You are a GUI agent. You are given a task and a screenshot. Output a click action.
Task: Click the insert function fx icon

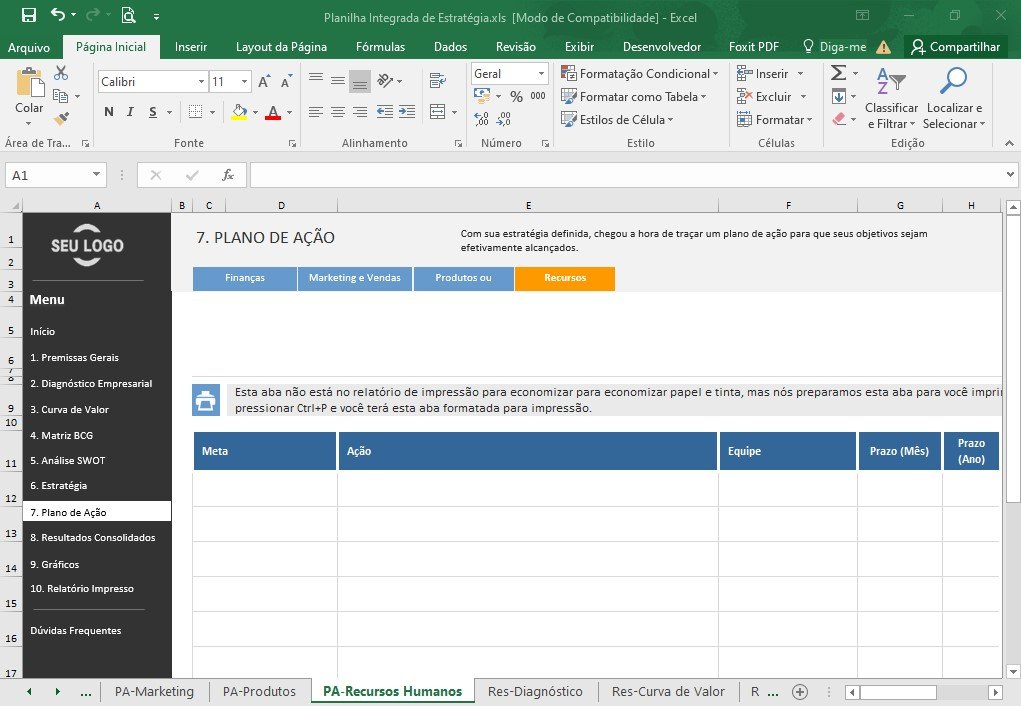pyautogui.click(x=228, y=175)
